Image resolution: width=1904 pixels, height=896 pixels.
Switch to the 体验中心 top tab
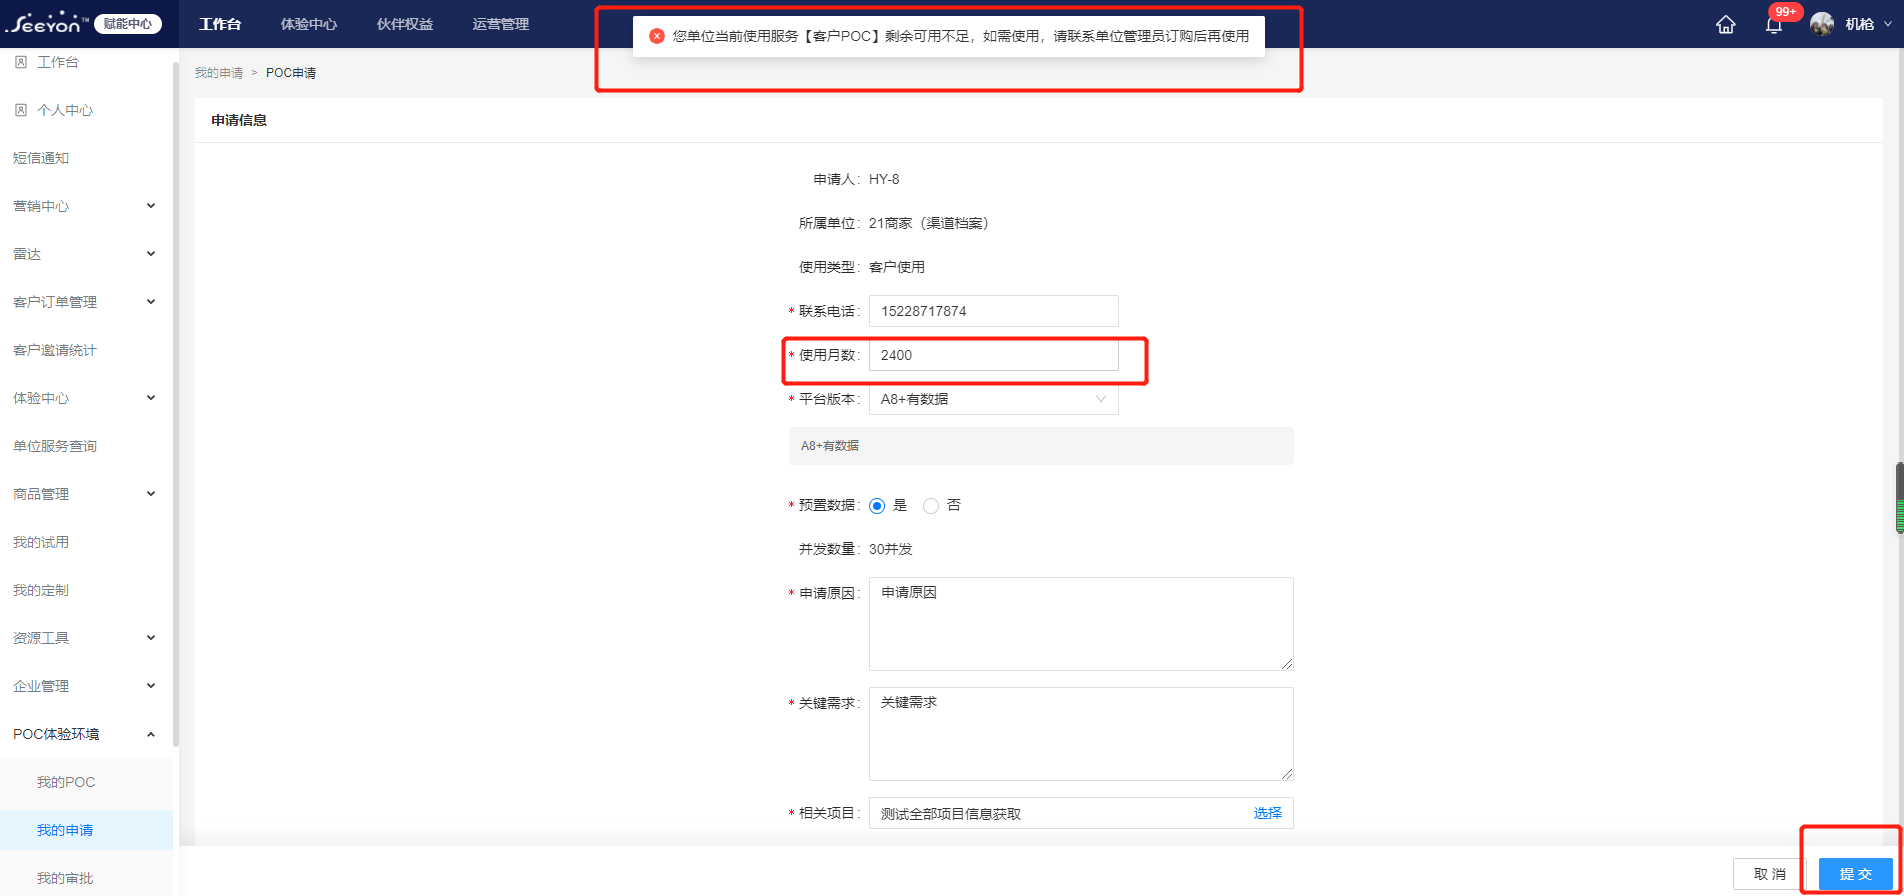pos(309,24)
